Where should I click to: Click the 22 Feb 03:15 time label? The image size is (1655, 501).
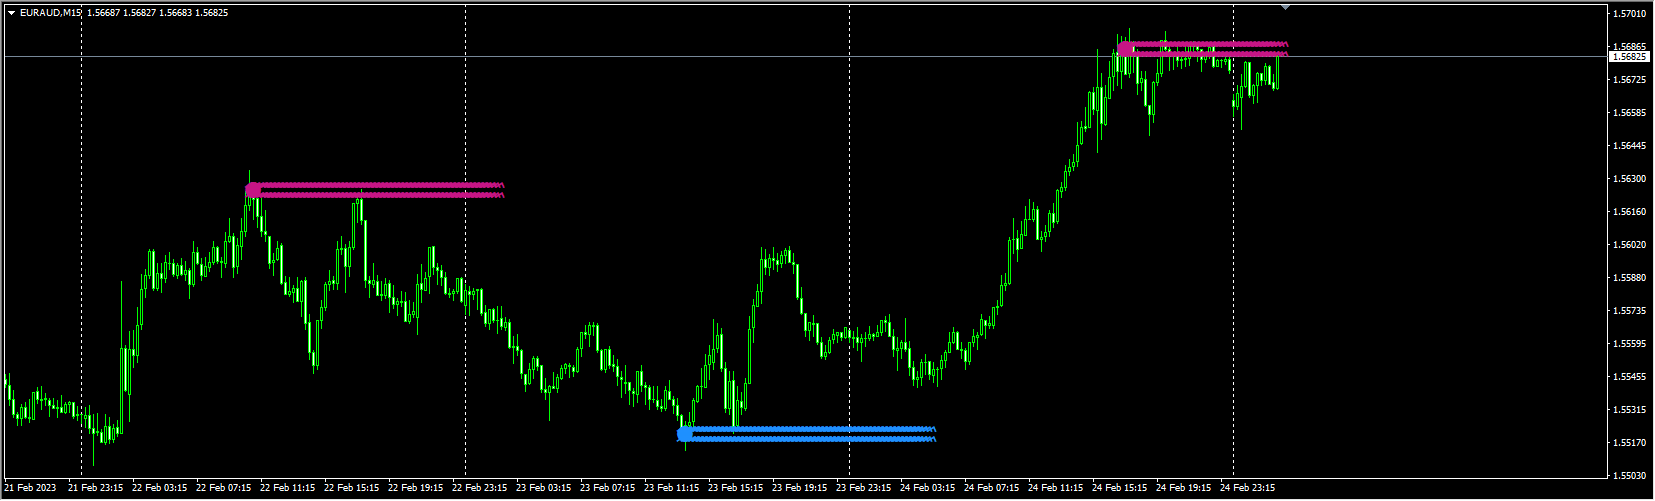click(160, 488)
